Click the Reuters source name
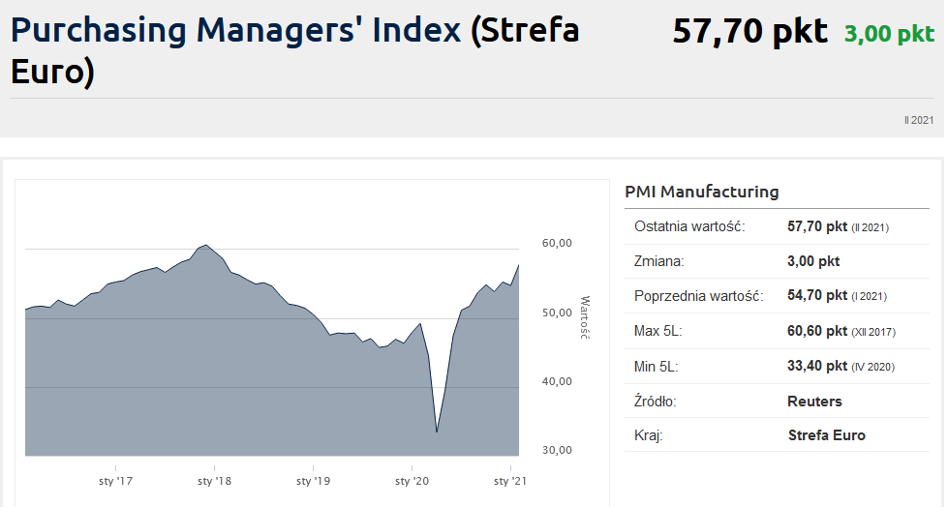Viewport: 948px width, 507px height. (815, 402)
